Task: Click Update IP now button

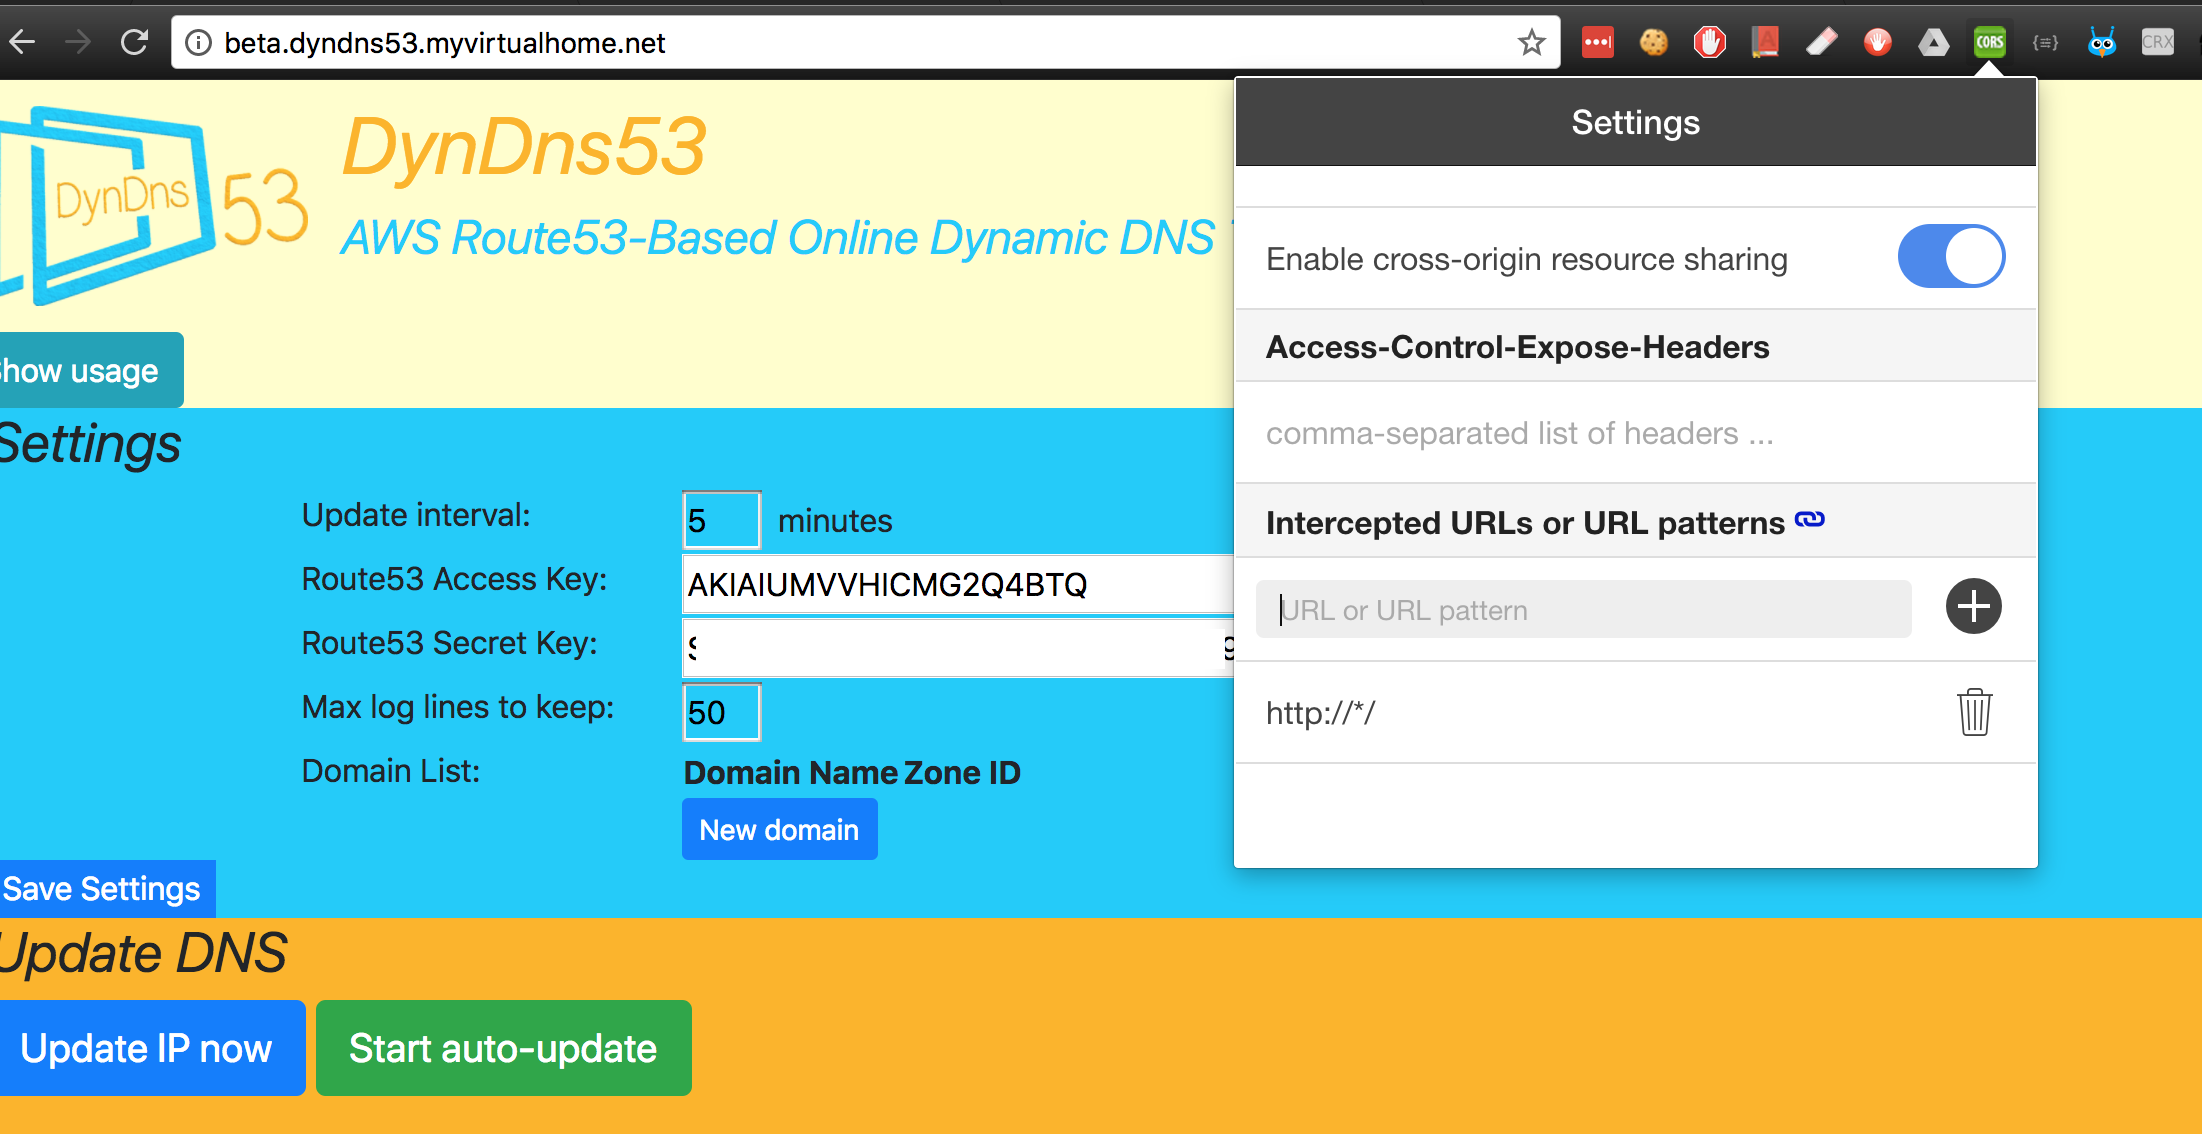Action: pos(146,1048)
